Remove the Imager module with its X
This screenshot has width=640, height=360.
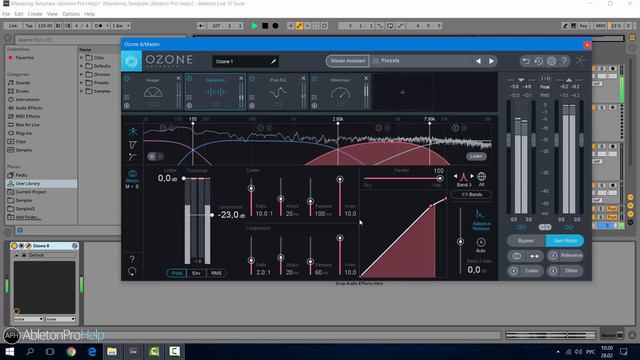(178, 78)
